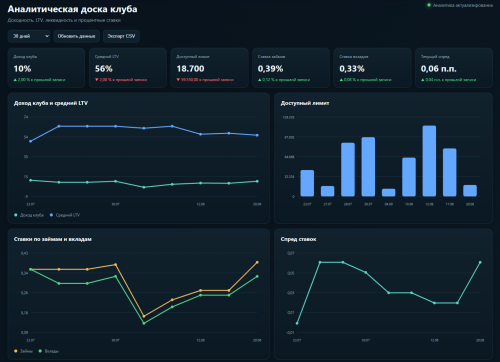Click the shortest bar labeled 04.08

389,193
